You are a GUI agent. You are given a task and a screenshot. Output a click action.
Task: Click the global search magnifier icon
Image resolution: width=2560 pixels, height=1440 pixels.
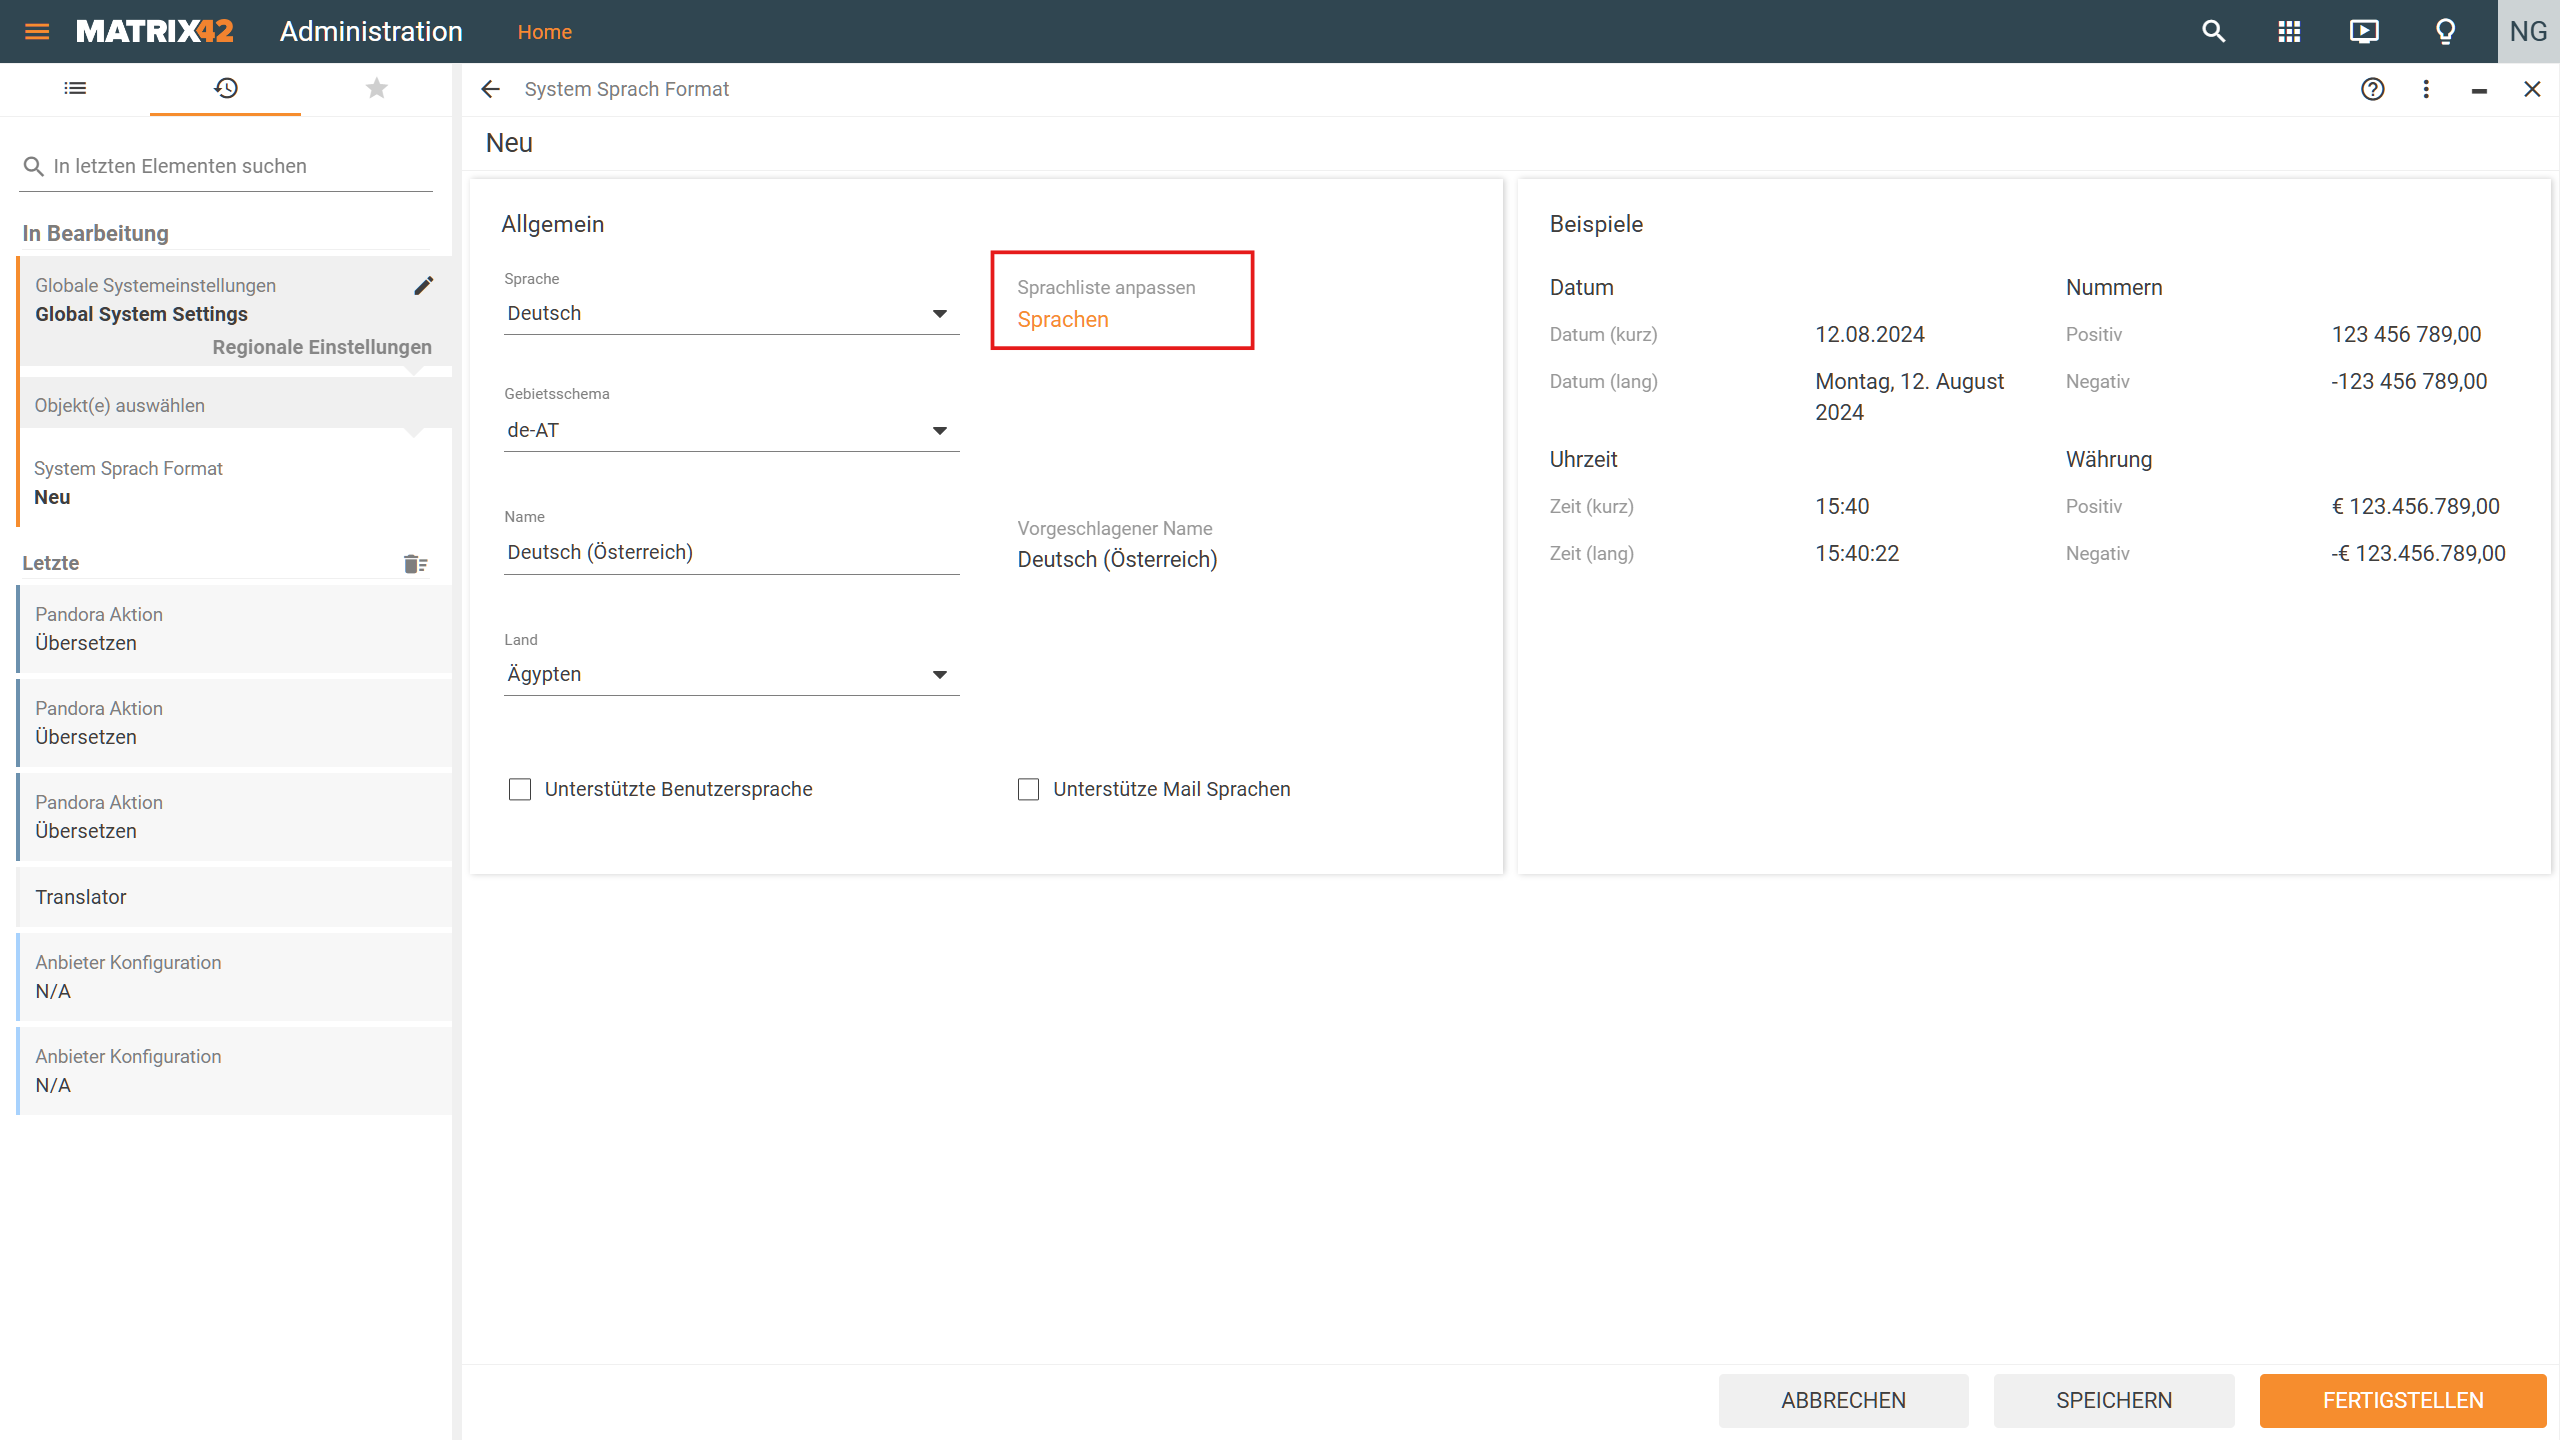2213,31
